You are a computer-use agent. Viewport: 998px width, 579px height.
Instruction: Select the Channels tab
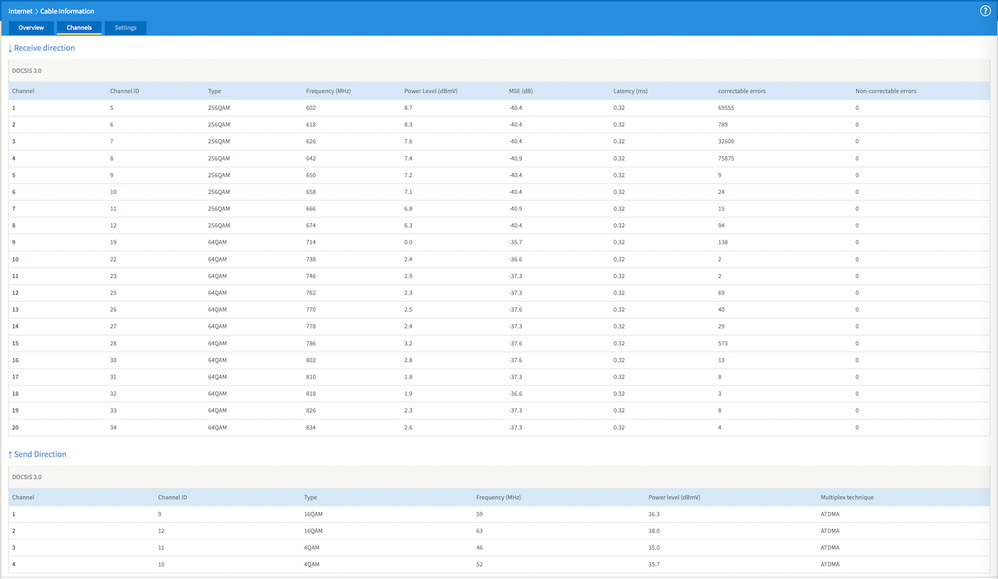[x=79, y=27]
